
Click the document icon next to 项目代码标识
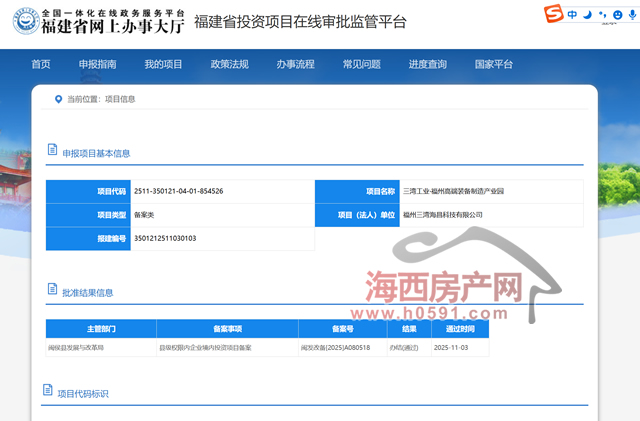[47, 393]
